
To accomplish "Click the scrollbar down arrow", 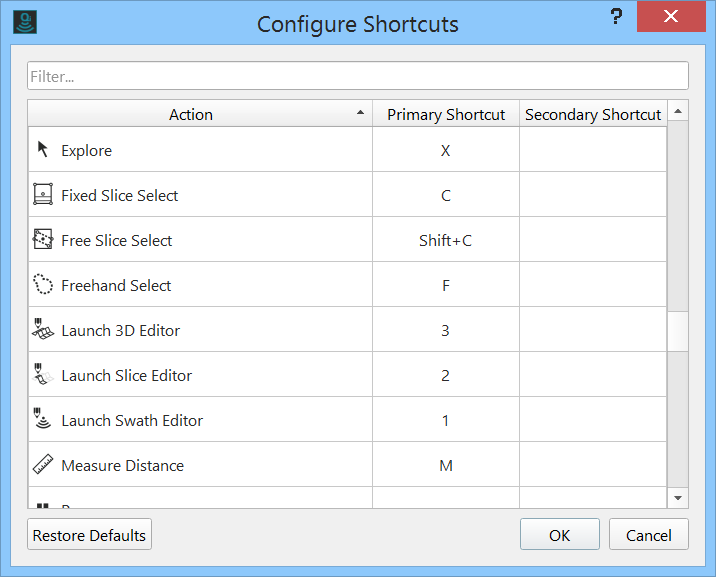I will click(678, 497).
